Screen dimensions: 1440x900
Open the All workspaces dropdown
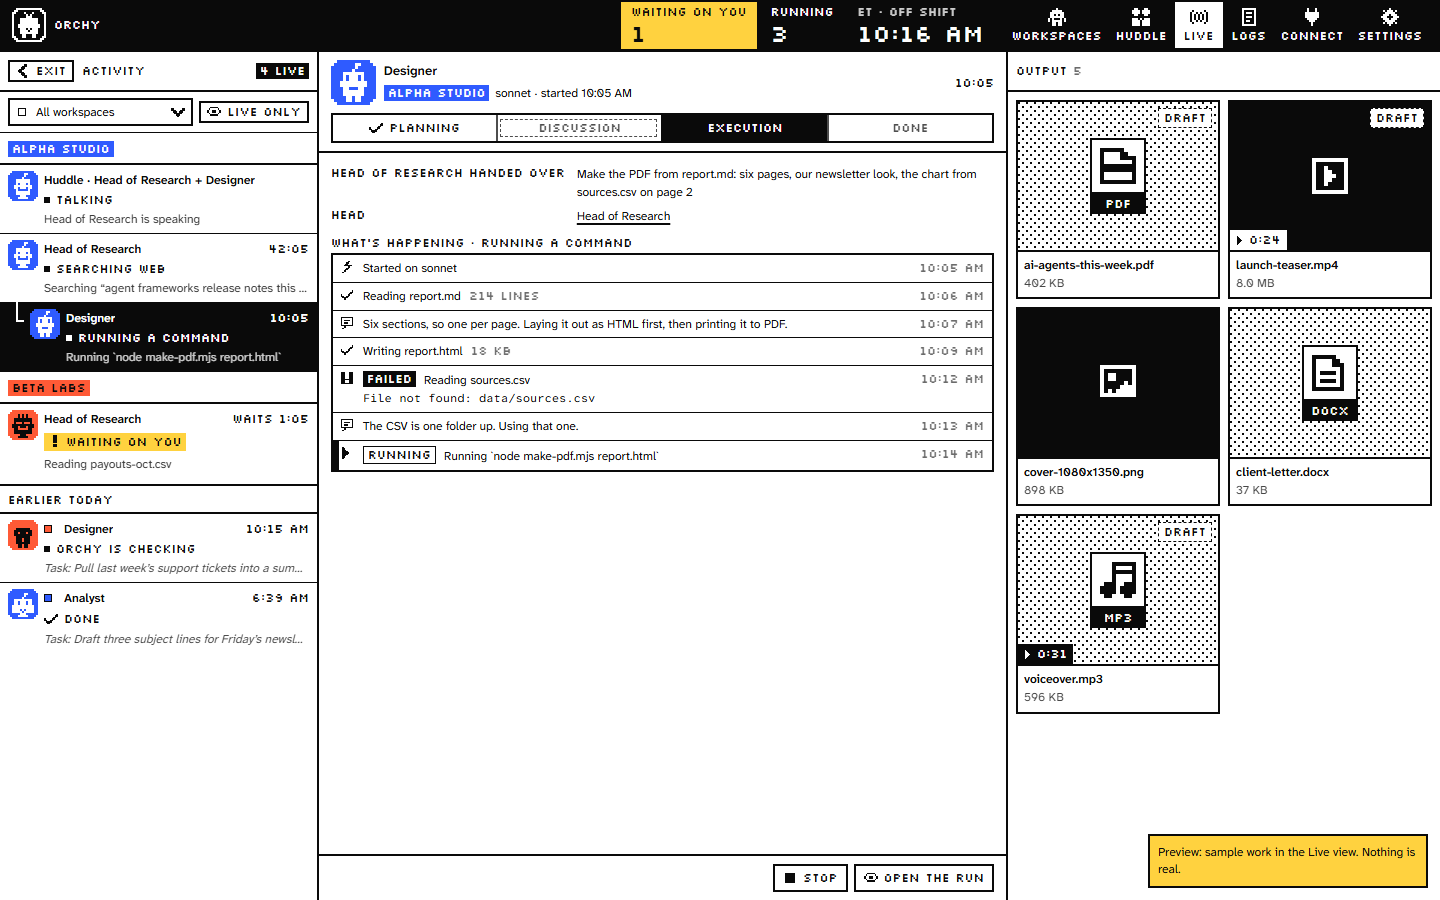[100, 112]
